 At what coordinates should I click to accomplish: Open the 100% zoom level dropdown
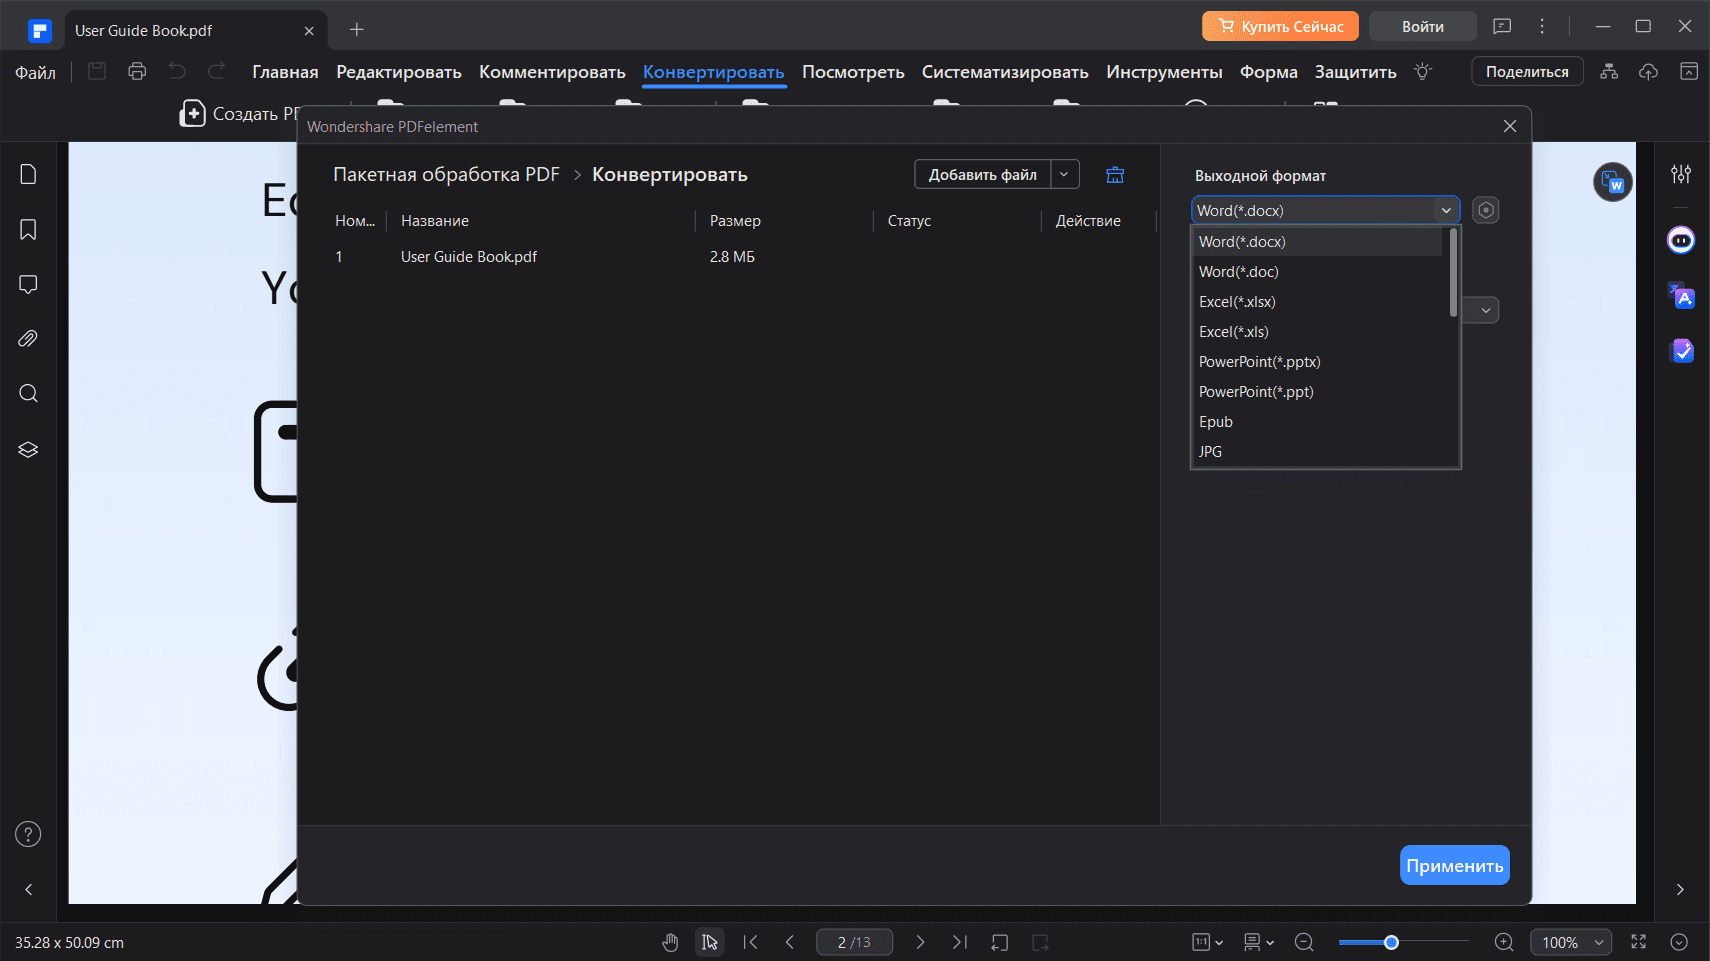click(1571, 942)
